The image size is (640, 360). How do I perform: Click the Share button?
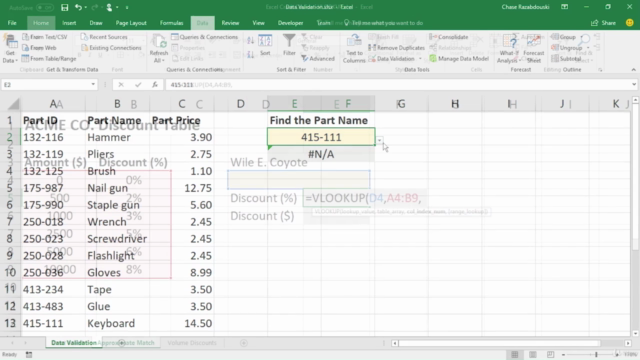click(604, 23)
